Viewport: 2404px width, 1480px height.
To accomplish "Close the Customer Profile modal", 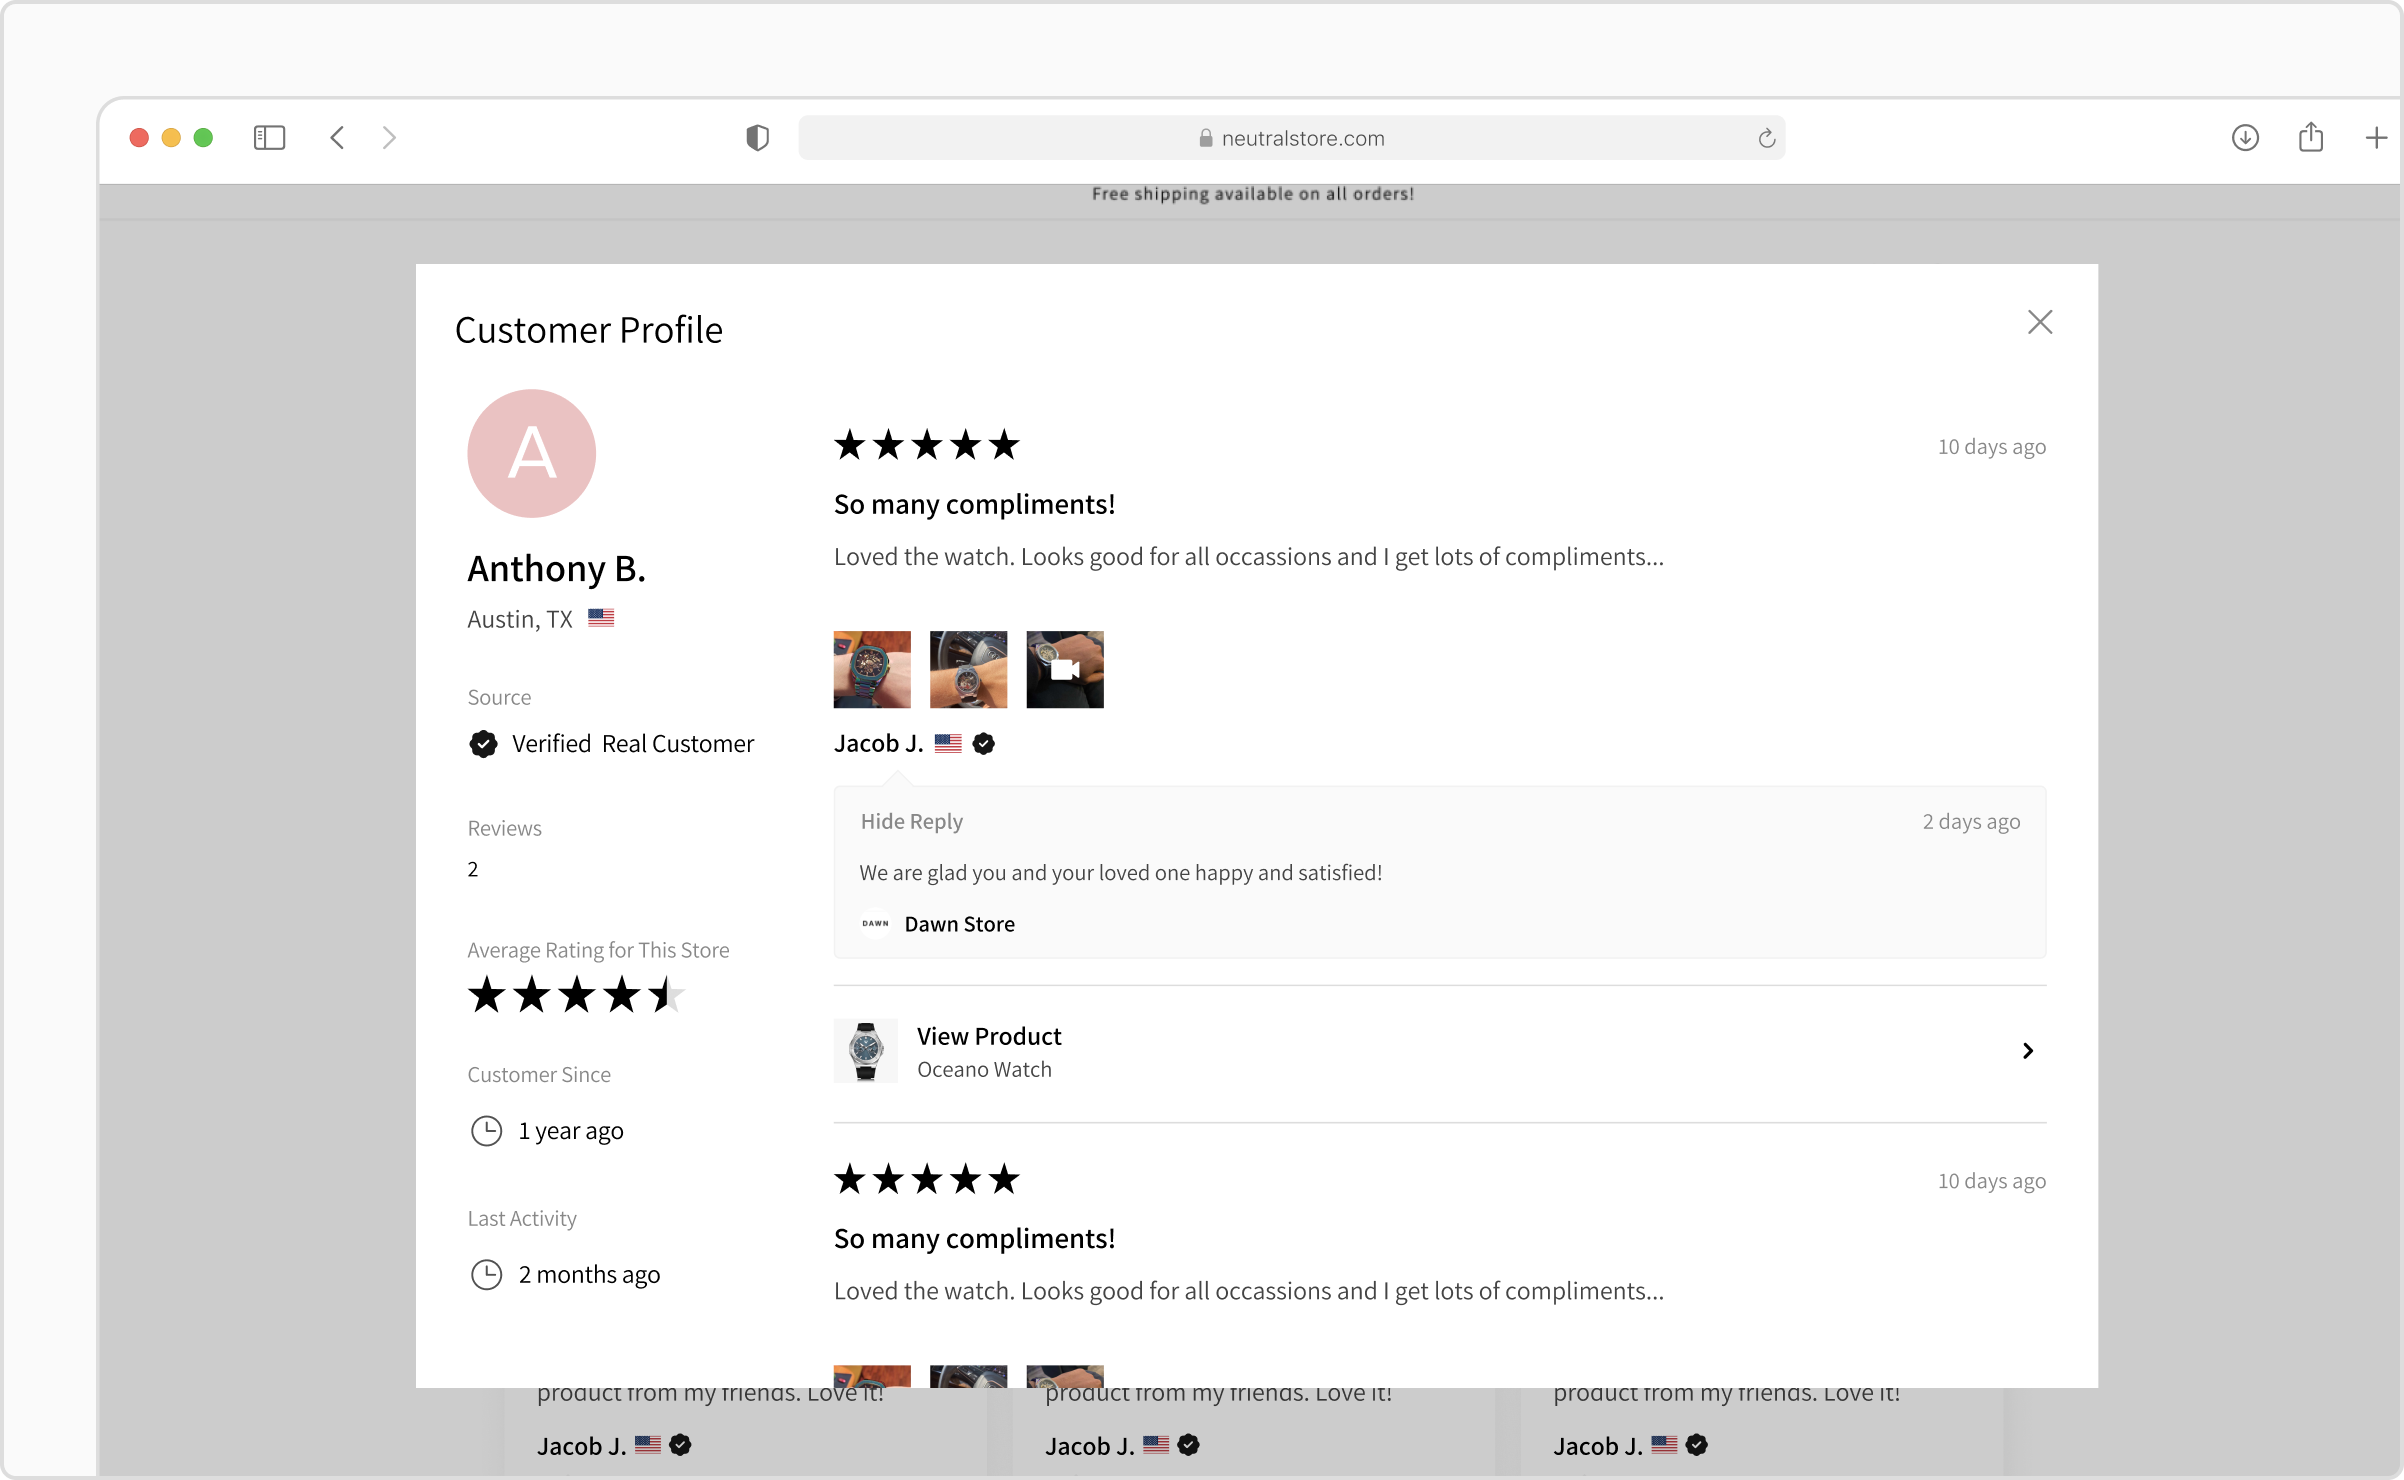I will (x=2040, y=321).
